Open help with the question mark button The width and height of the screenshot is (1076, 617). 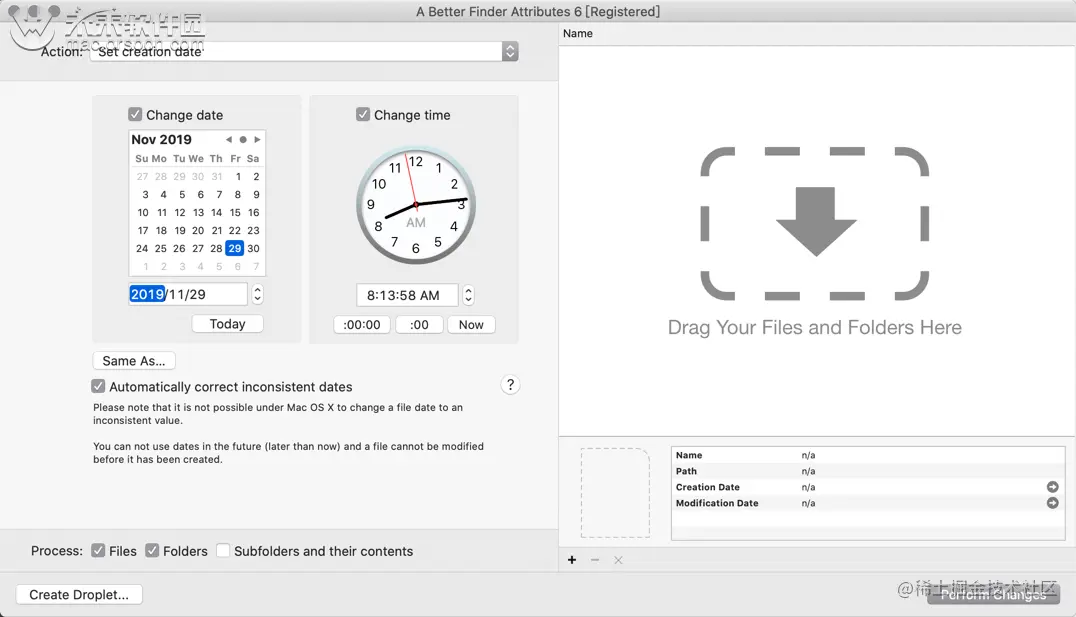click(510, 385)
